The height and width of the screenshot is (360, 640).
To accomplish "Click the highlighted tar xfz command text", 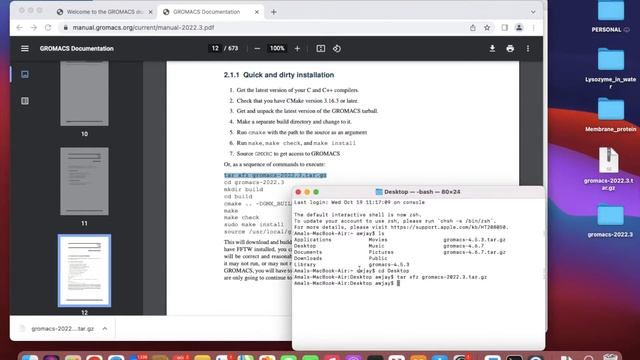I will [x=275, y=175].
